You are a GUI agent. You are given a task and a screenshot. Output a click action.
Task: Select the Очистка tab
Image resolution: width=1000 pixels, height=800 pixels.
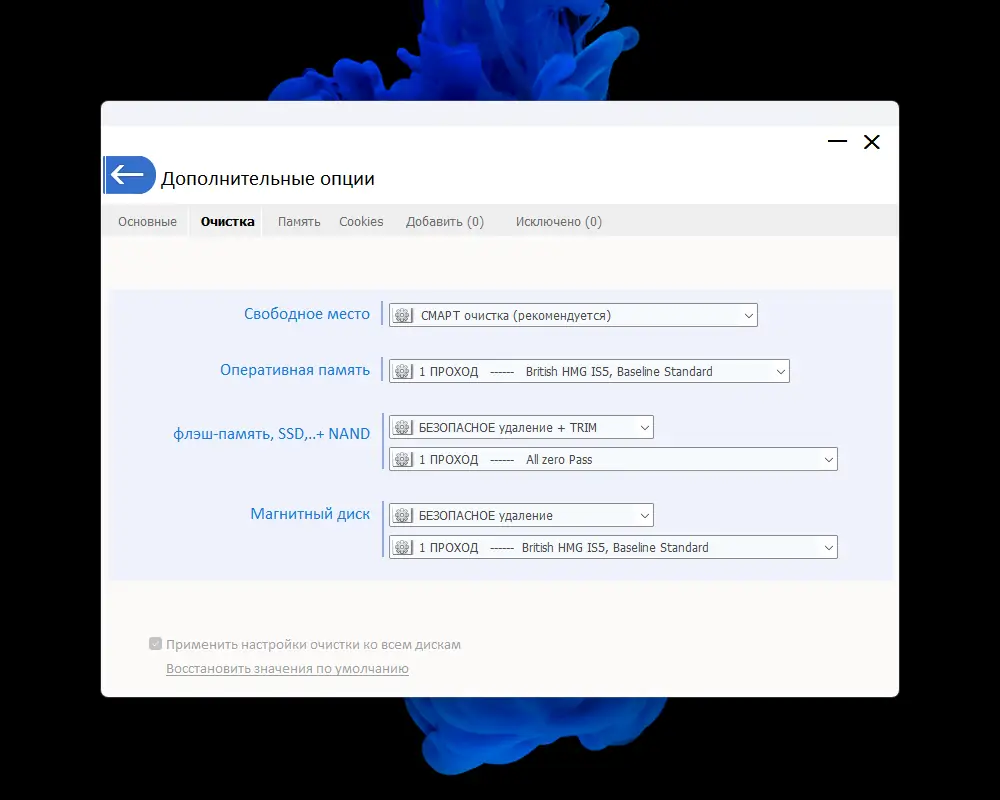[x=228, y=221]
